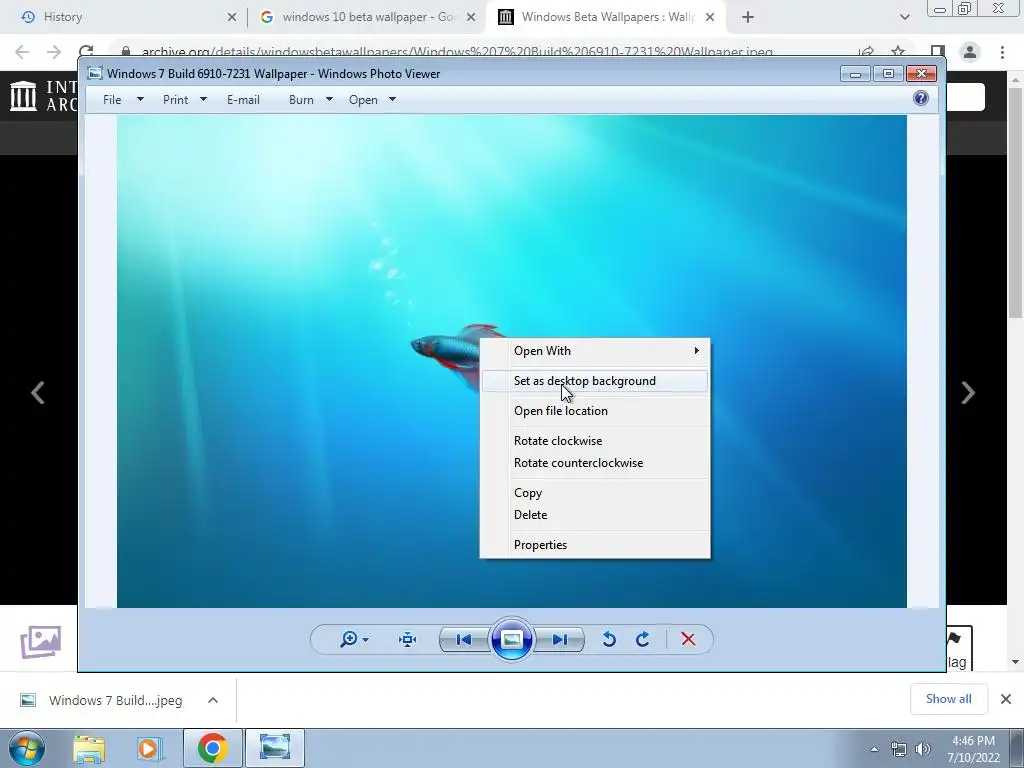Rotate photo counterclockwise using toolbar arrow
This screenshot has height=768, width=1024.
[609, 639]
